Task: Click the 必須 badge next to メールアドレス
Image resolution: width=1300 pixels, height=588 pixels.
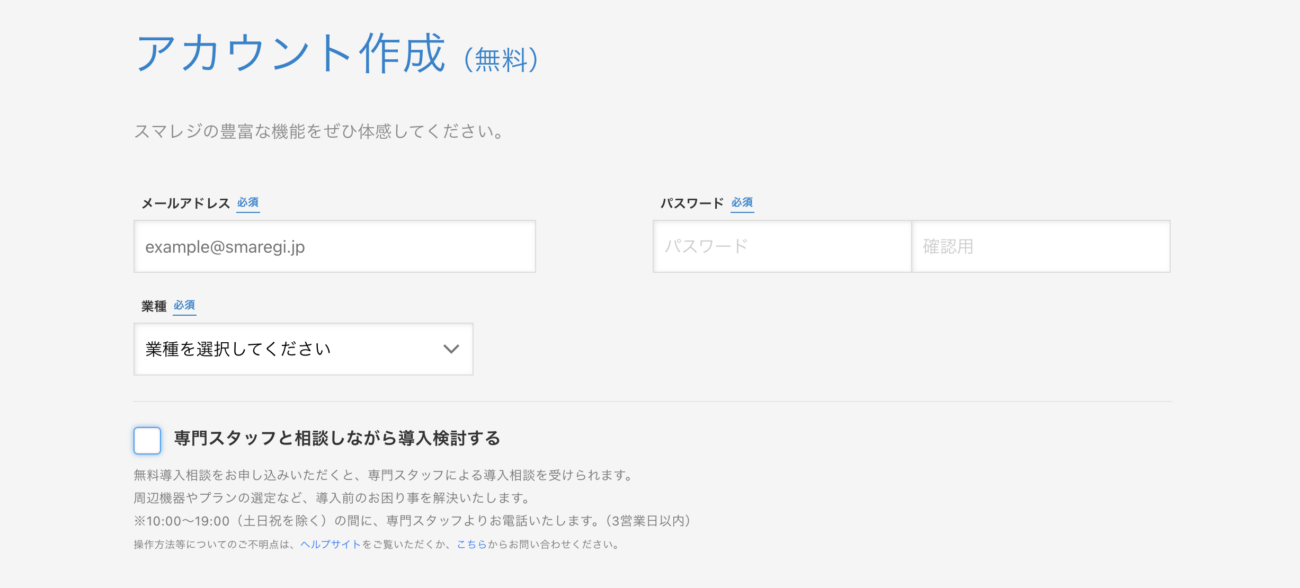Action: point(248,203)
